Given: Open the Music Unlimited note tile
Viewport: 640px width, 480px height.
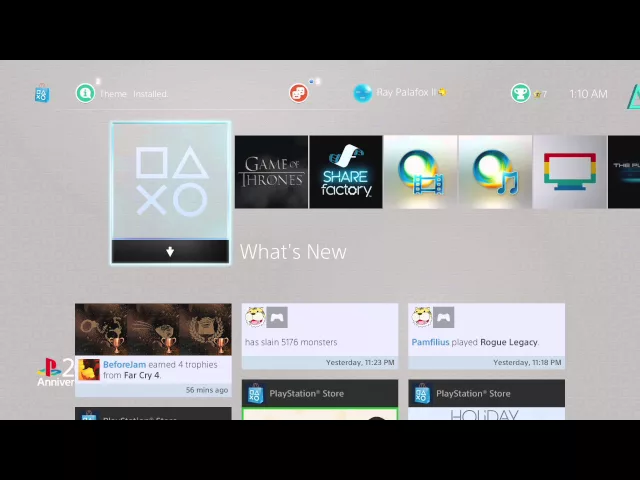Looking at the screenshot, I should (x=495, y=172).
